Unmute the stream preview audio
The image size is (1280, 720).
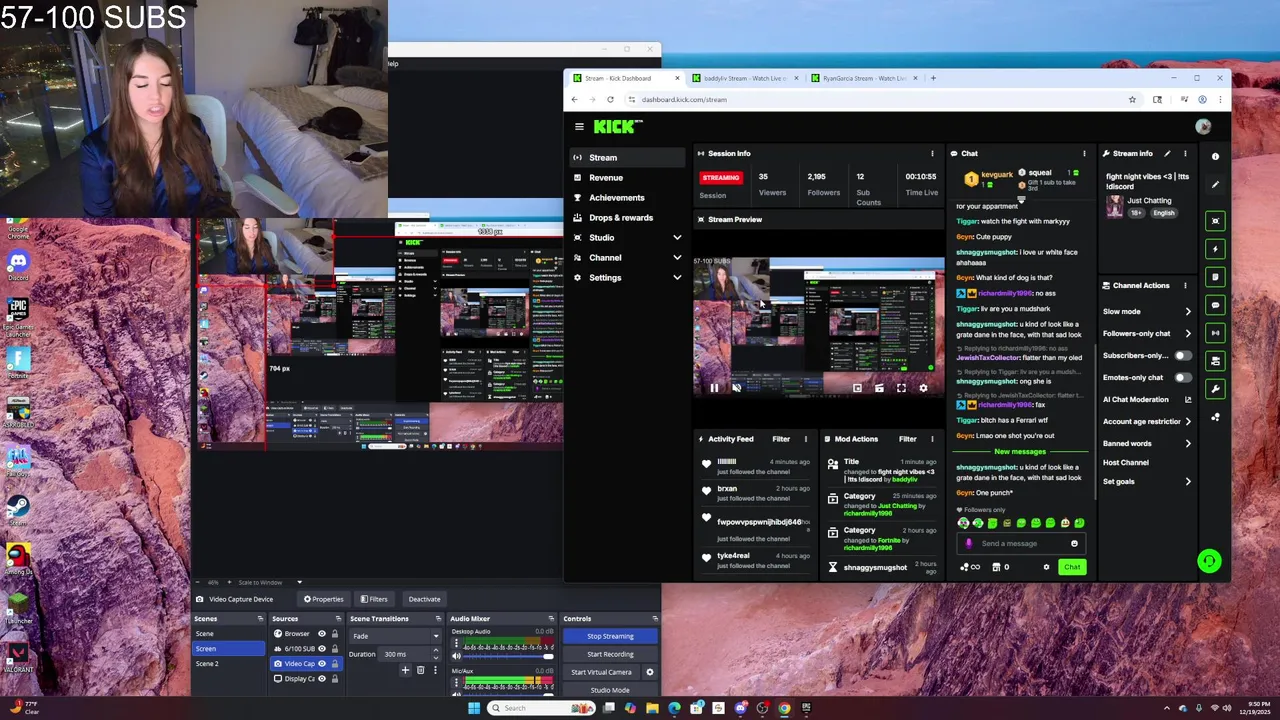[736, 388]
